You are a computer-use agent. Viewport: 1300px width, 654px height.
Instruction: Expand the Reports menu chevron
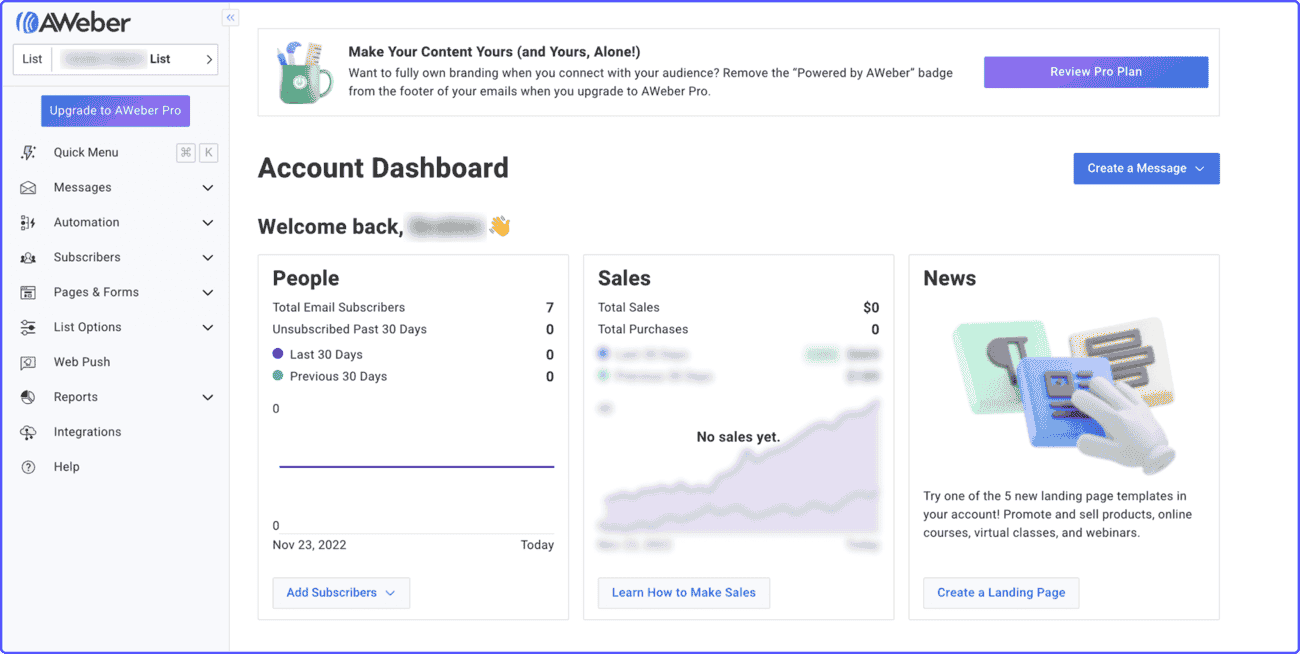pos(208,398)
